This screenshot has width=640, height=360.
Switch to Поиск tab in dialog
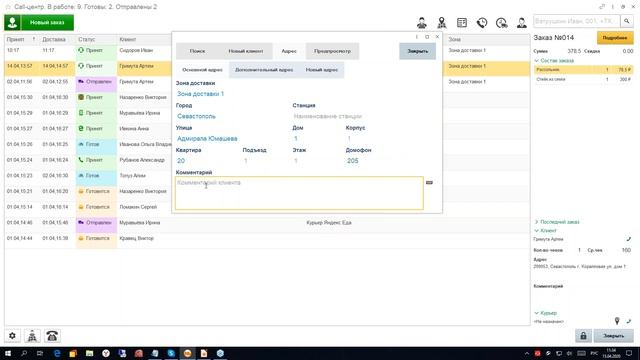[198, 51]
